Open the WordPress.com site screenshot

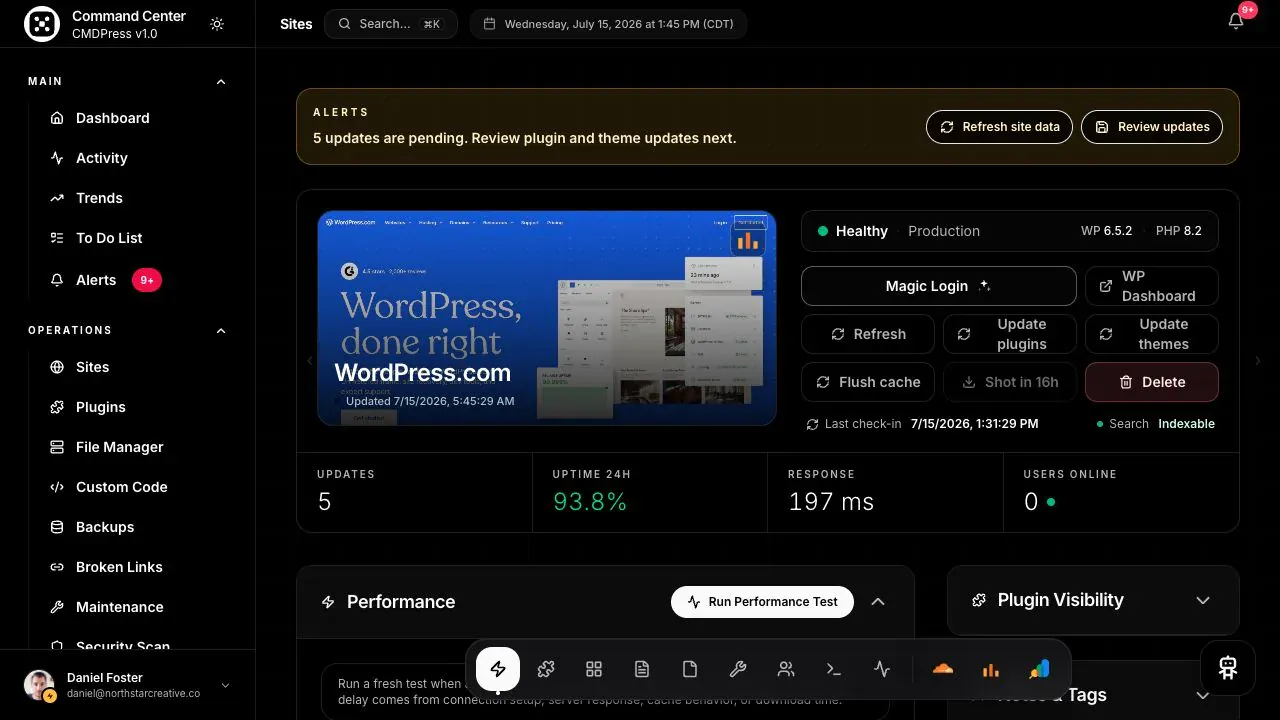pyautogui.click(x=547, y=318)
